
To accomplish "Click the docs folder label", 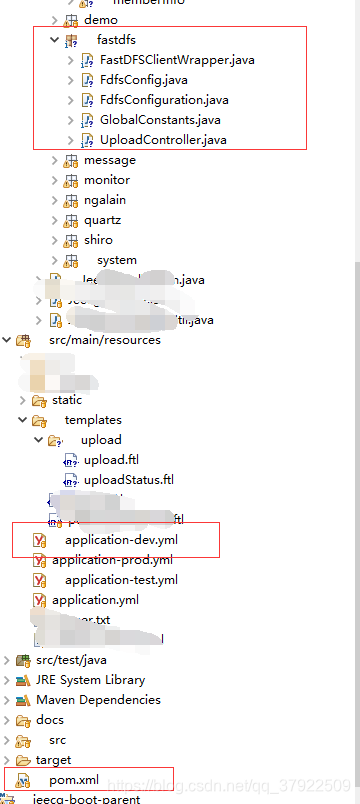I will click(50, 720).
